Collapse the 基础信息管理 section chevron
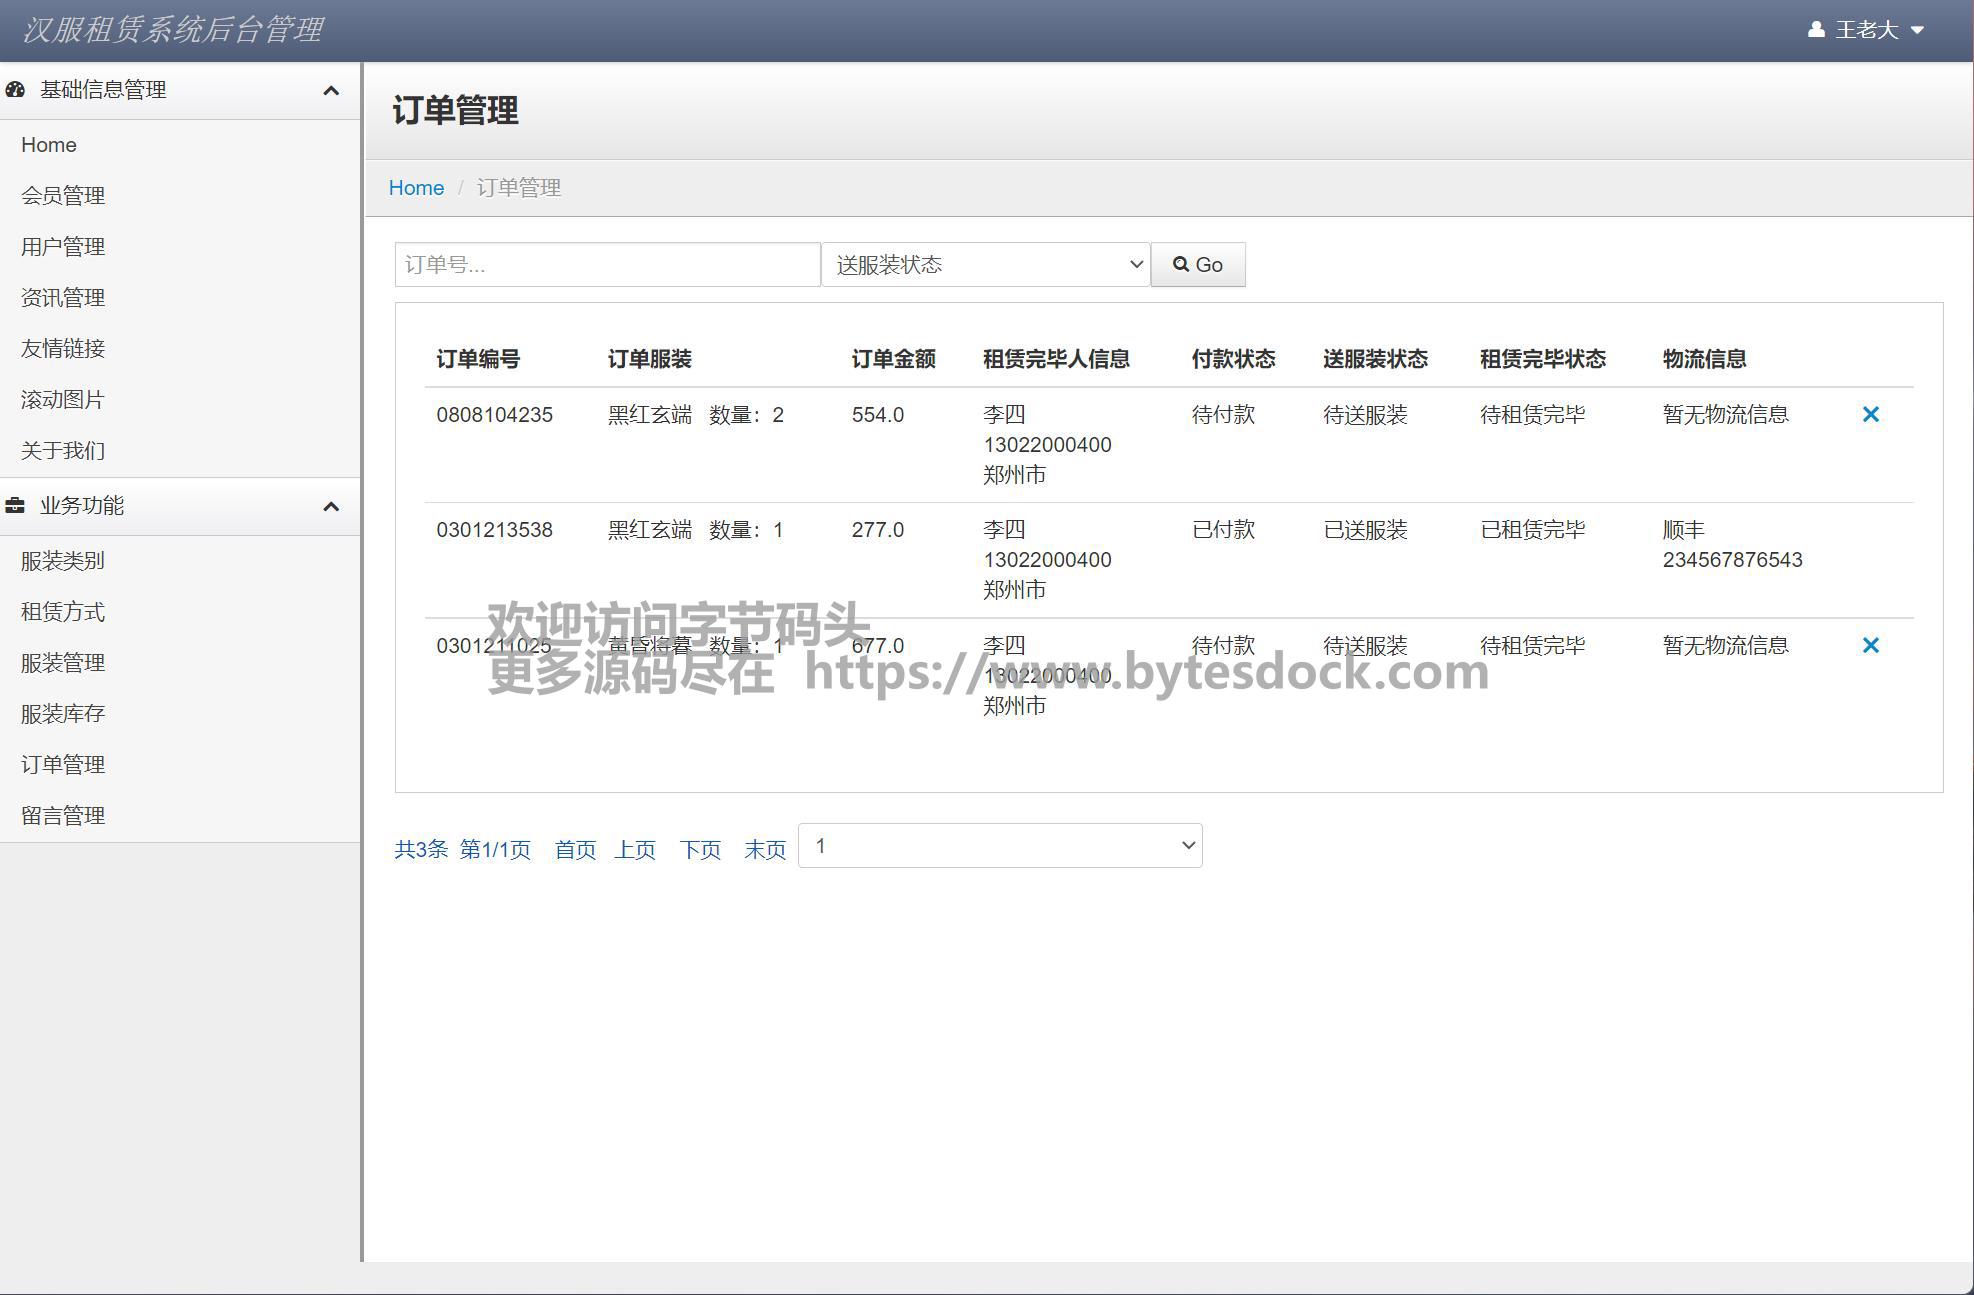 (x=331, y=91)
